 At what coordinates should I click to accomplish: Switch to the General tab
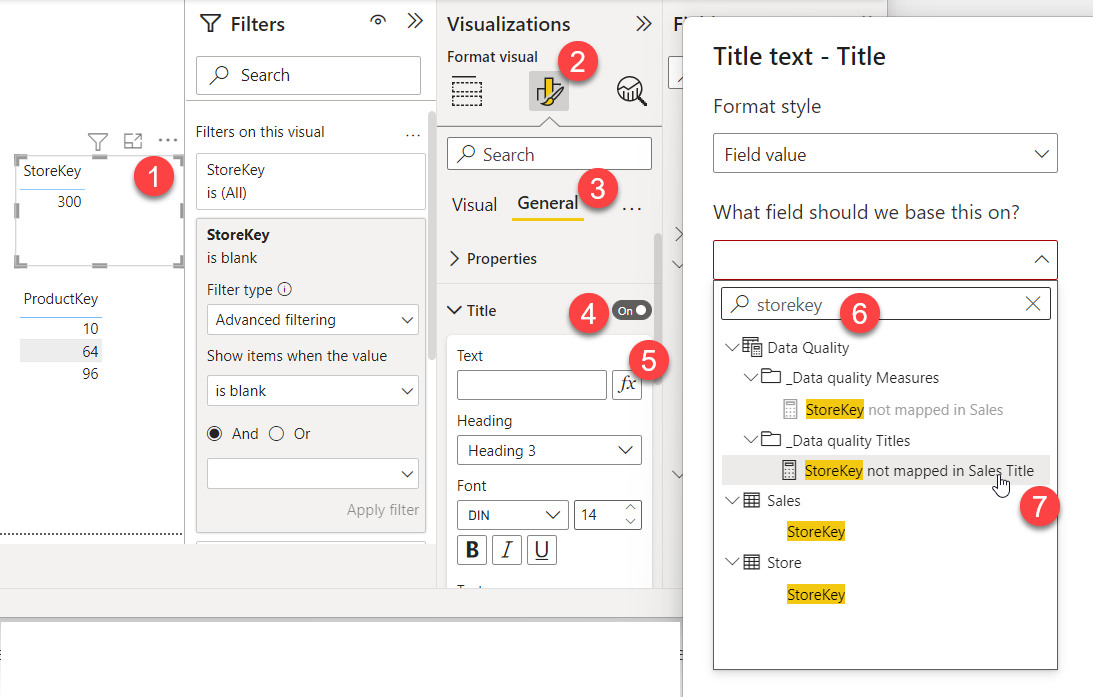coord(547,203)
